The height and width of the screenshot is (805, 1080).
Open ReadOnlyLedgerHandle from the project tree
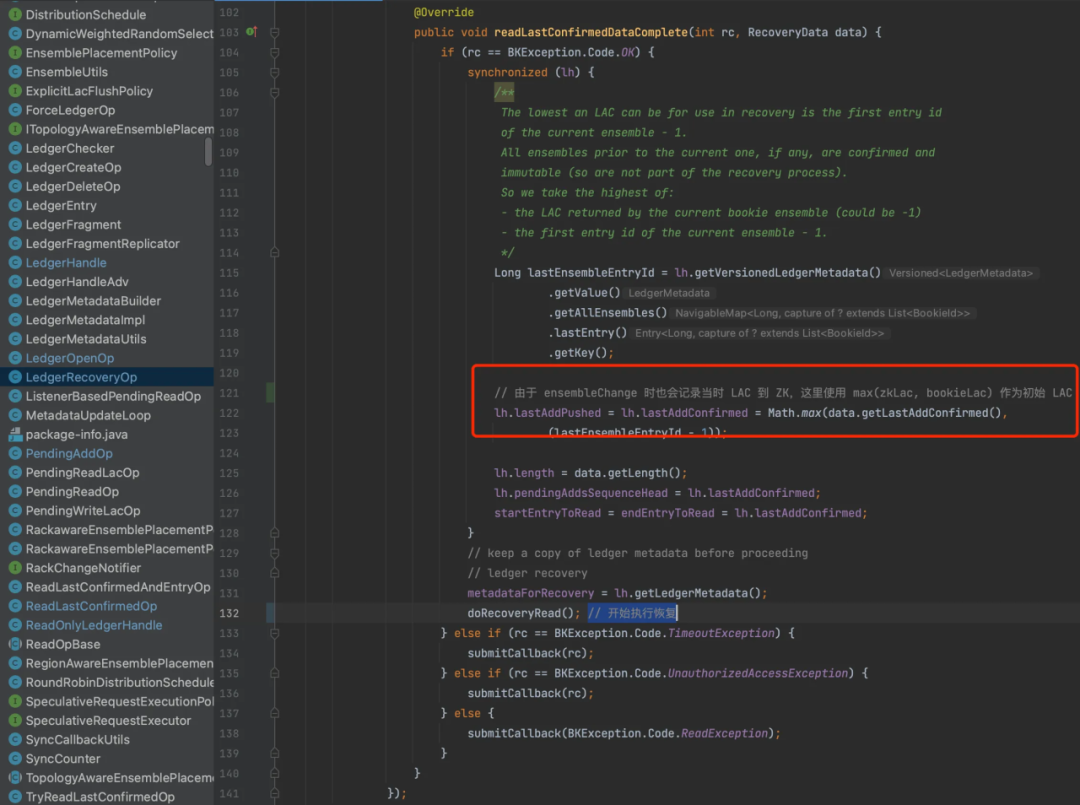pos(94,625)
